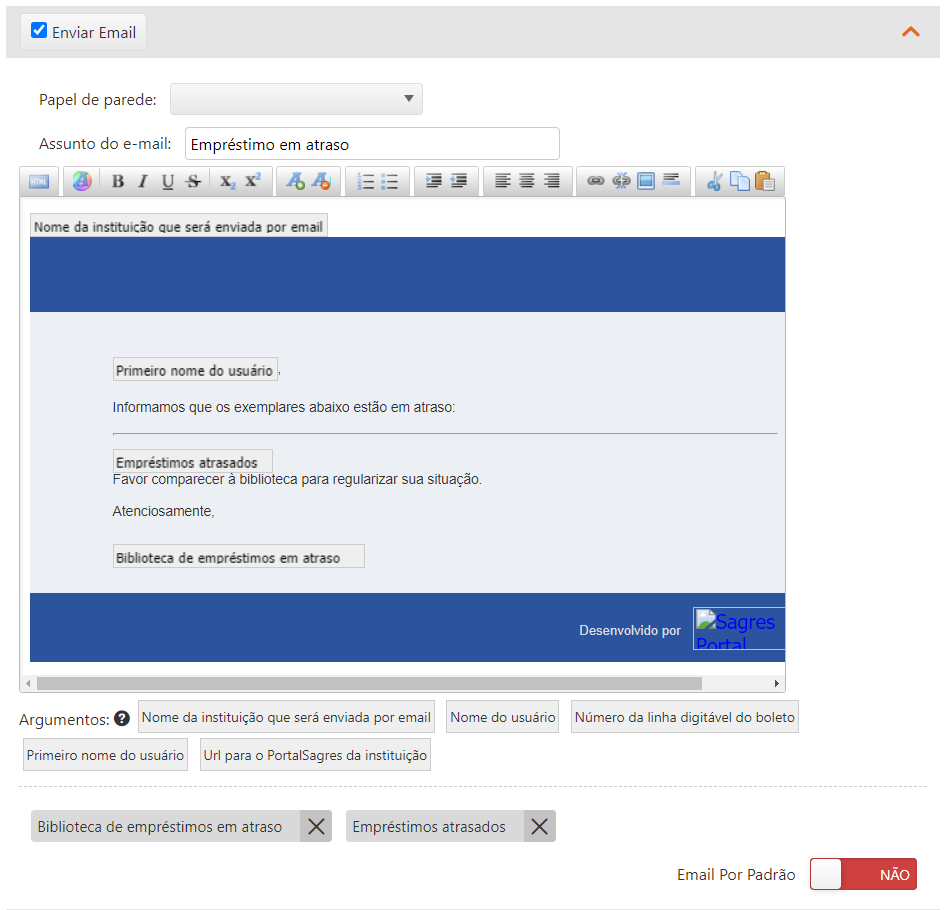Click the Assunto do e-mail field
The image size is (946, 910).
click(x=372, y=144)
